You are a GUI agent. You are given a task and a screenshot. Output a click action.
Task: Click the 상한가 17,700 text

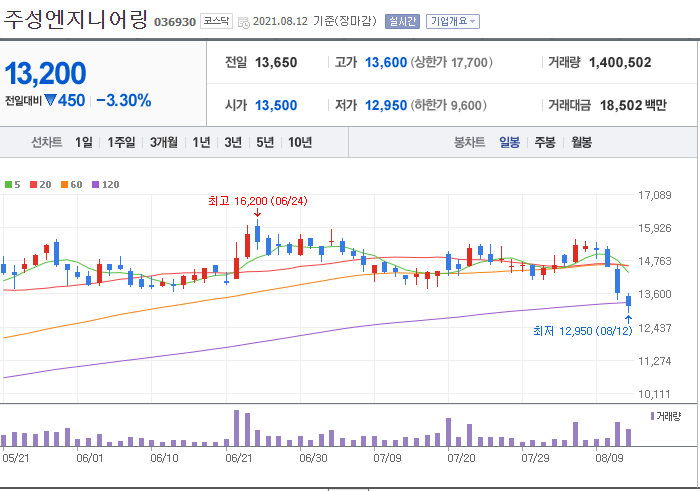click(x=451, y=62)
